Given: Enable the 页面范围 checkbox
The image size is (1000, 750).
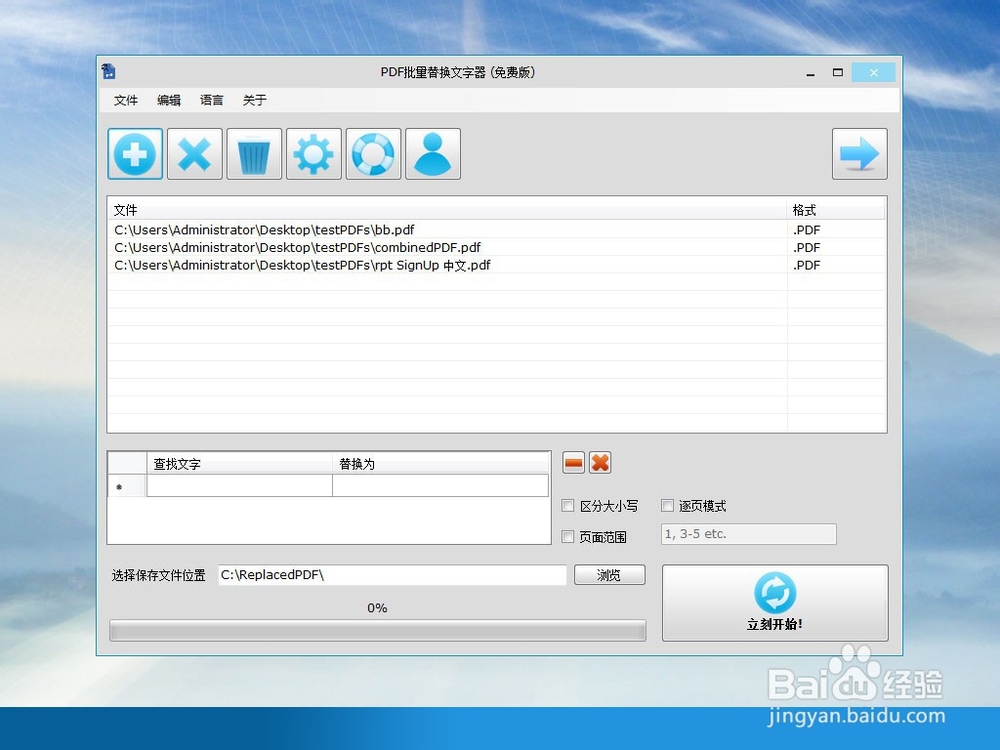Looking at the screenshot, I should [569, 537].
